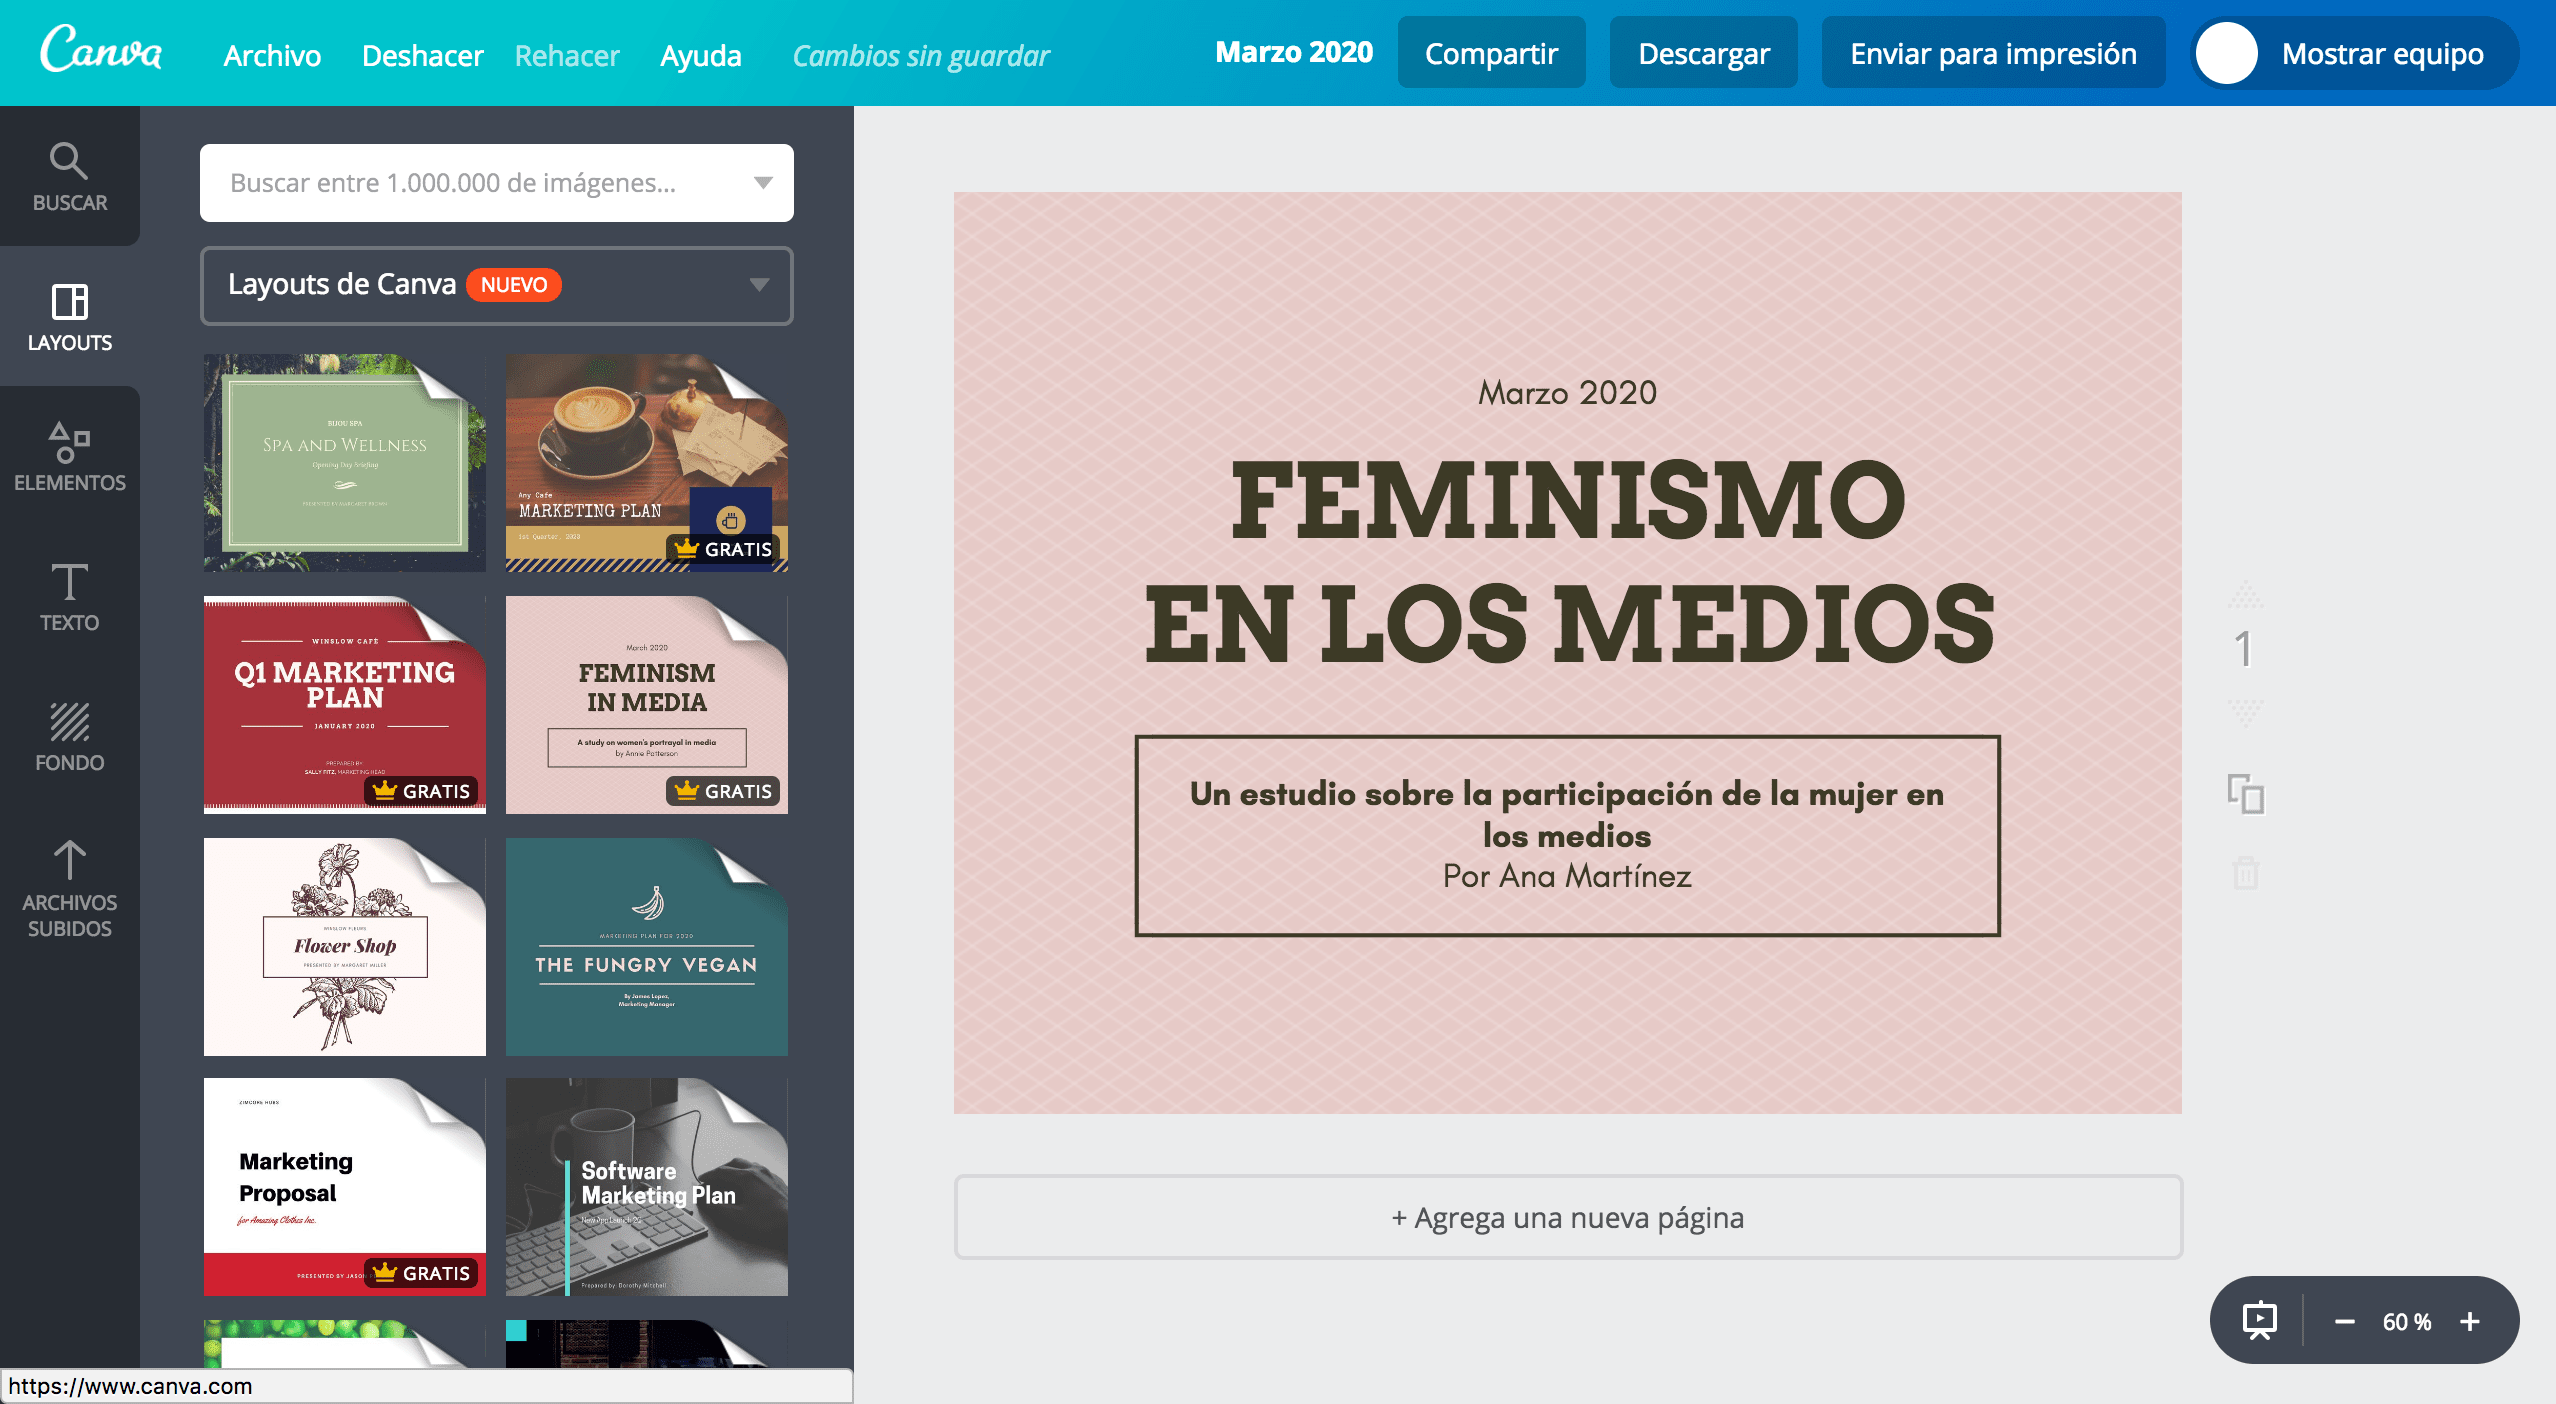
Task: Select the Feminism in Media layout thumbnail
Action: pos(646,704)
